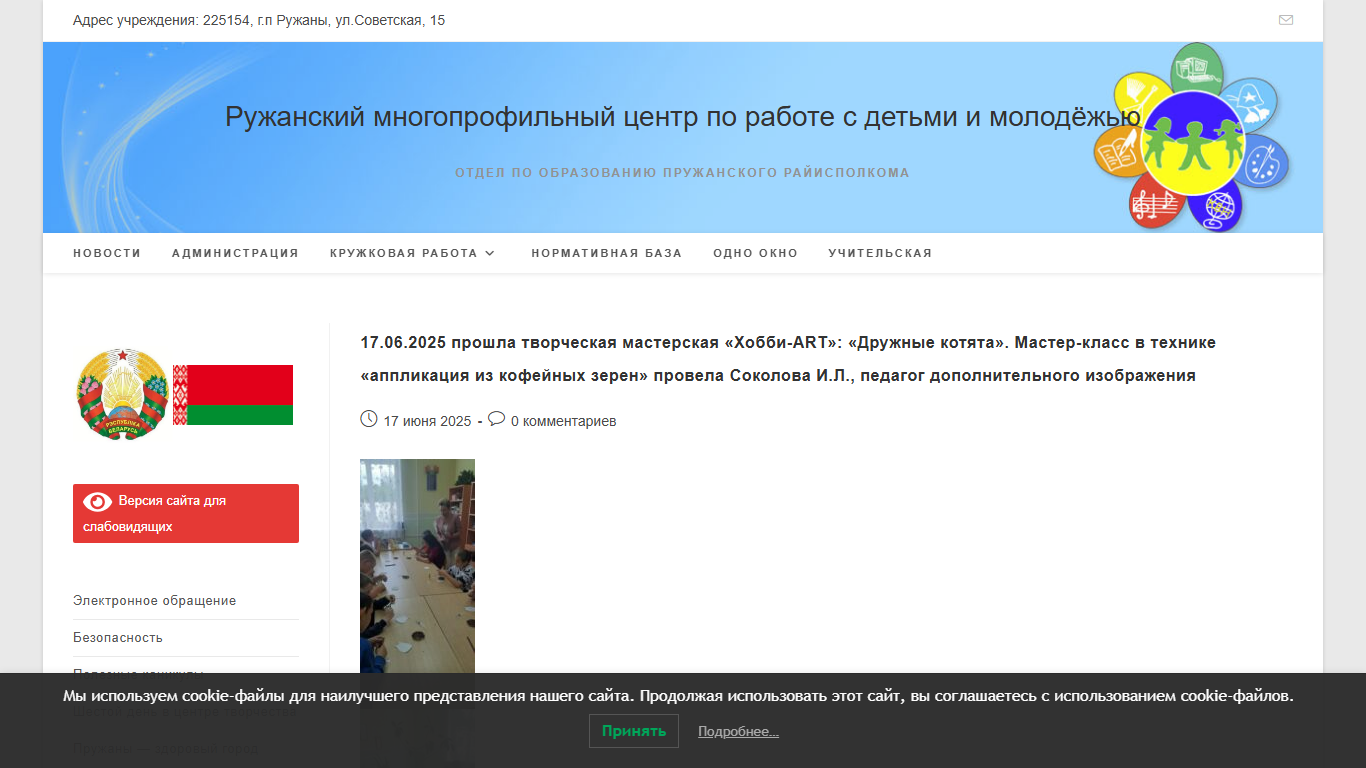Click Версия сайта для слабовидящих button
This screenshot has height=768, width=1366.
pyautogui.click(x=186, y=513)
